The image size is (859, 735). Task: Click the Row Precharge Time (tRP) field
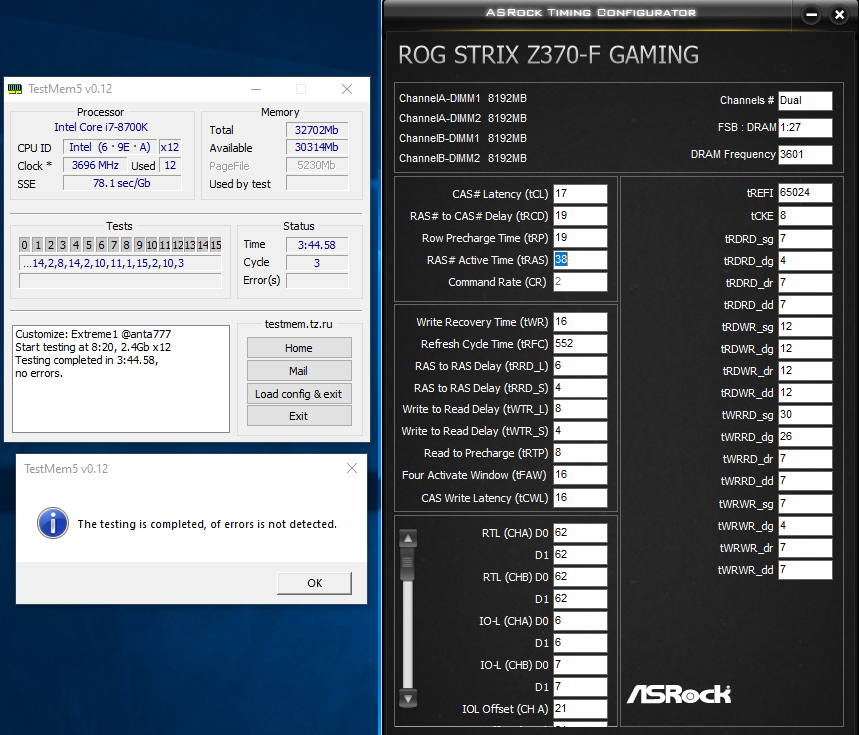tap(580, 238)
